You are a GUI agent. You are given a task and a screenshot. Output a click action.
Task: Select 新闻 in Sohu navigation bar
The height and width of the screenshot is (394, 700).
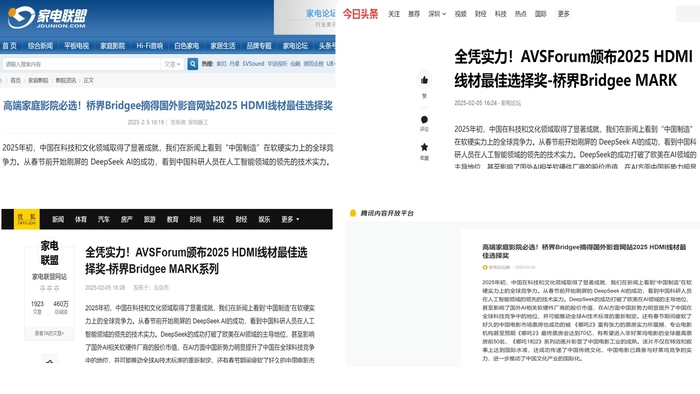tap(58, 219)
